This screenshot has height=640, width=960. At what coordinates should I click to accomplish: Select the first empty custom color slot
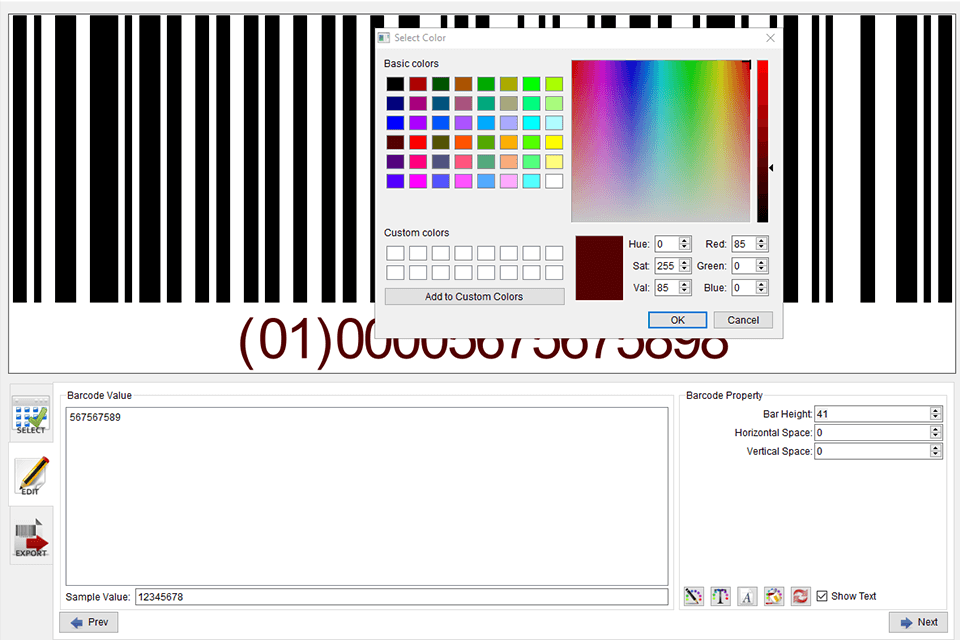coord(395,253)
